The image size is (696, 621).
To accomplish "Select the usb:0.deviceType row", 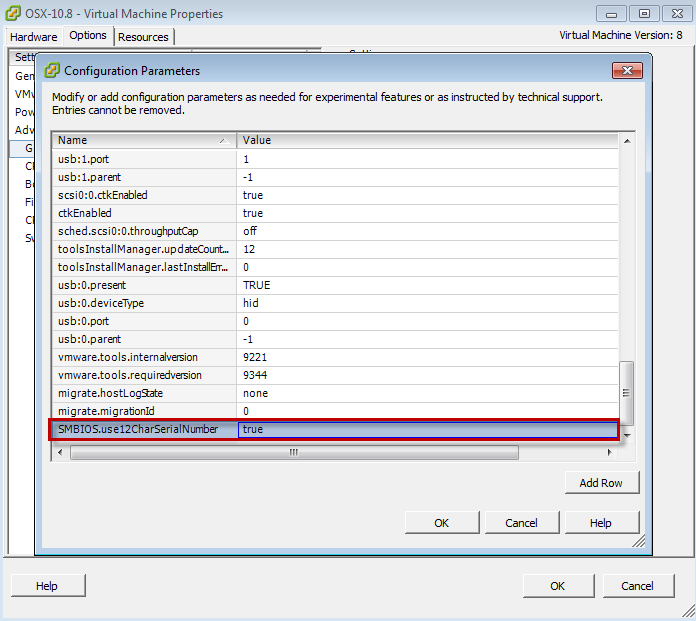I will [x=143, y=303].
